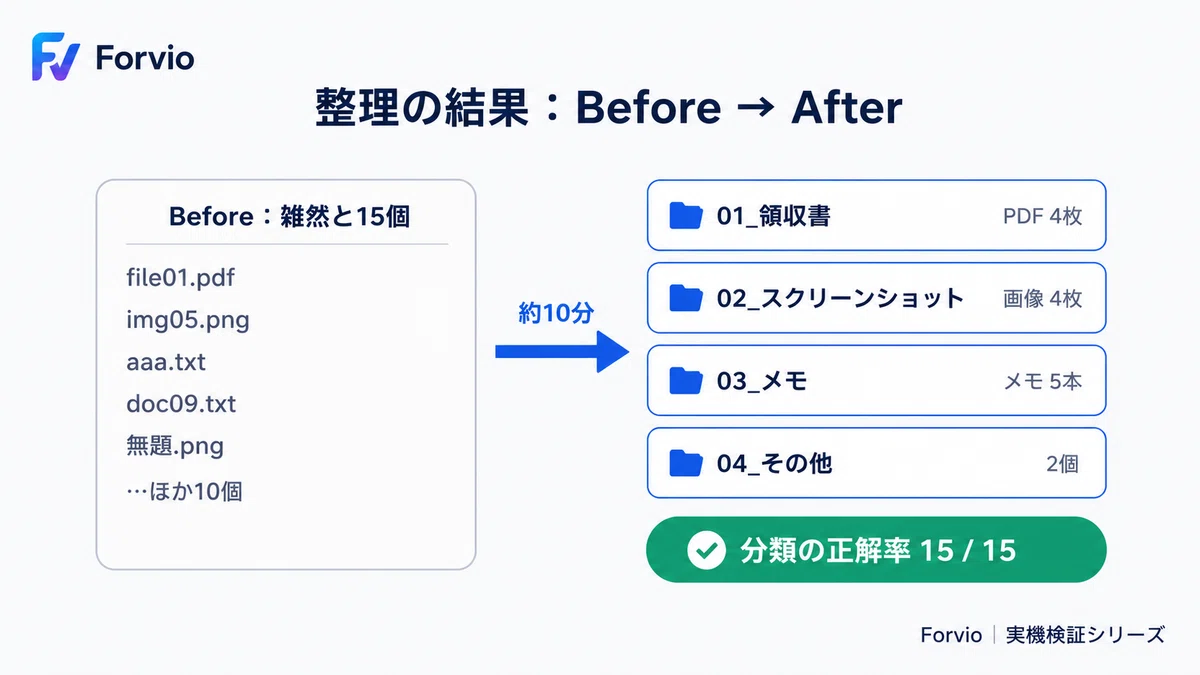Click the Forvio logo icon

[x=55, y=57]
